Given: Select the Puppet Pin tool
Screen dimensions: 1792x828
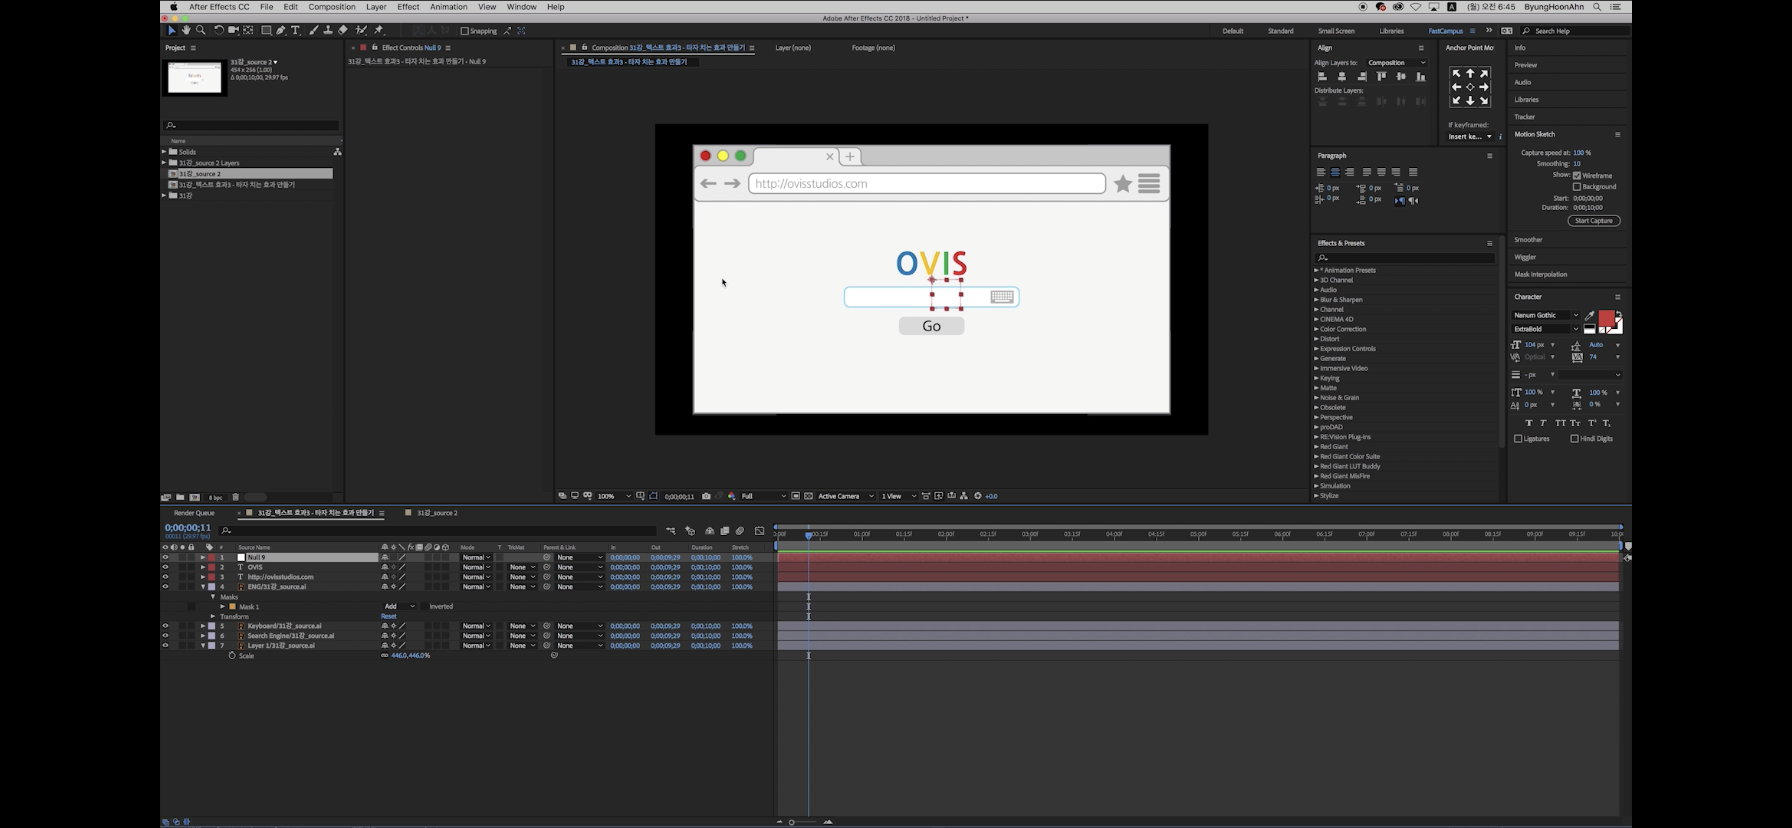Looking at the screenshot, I should (379, 30).
